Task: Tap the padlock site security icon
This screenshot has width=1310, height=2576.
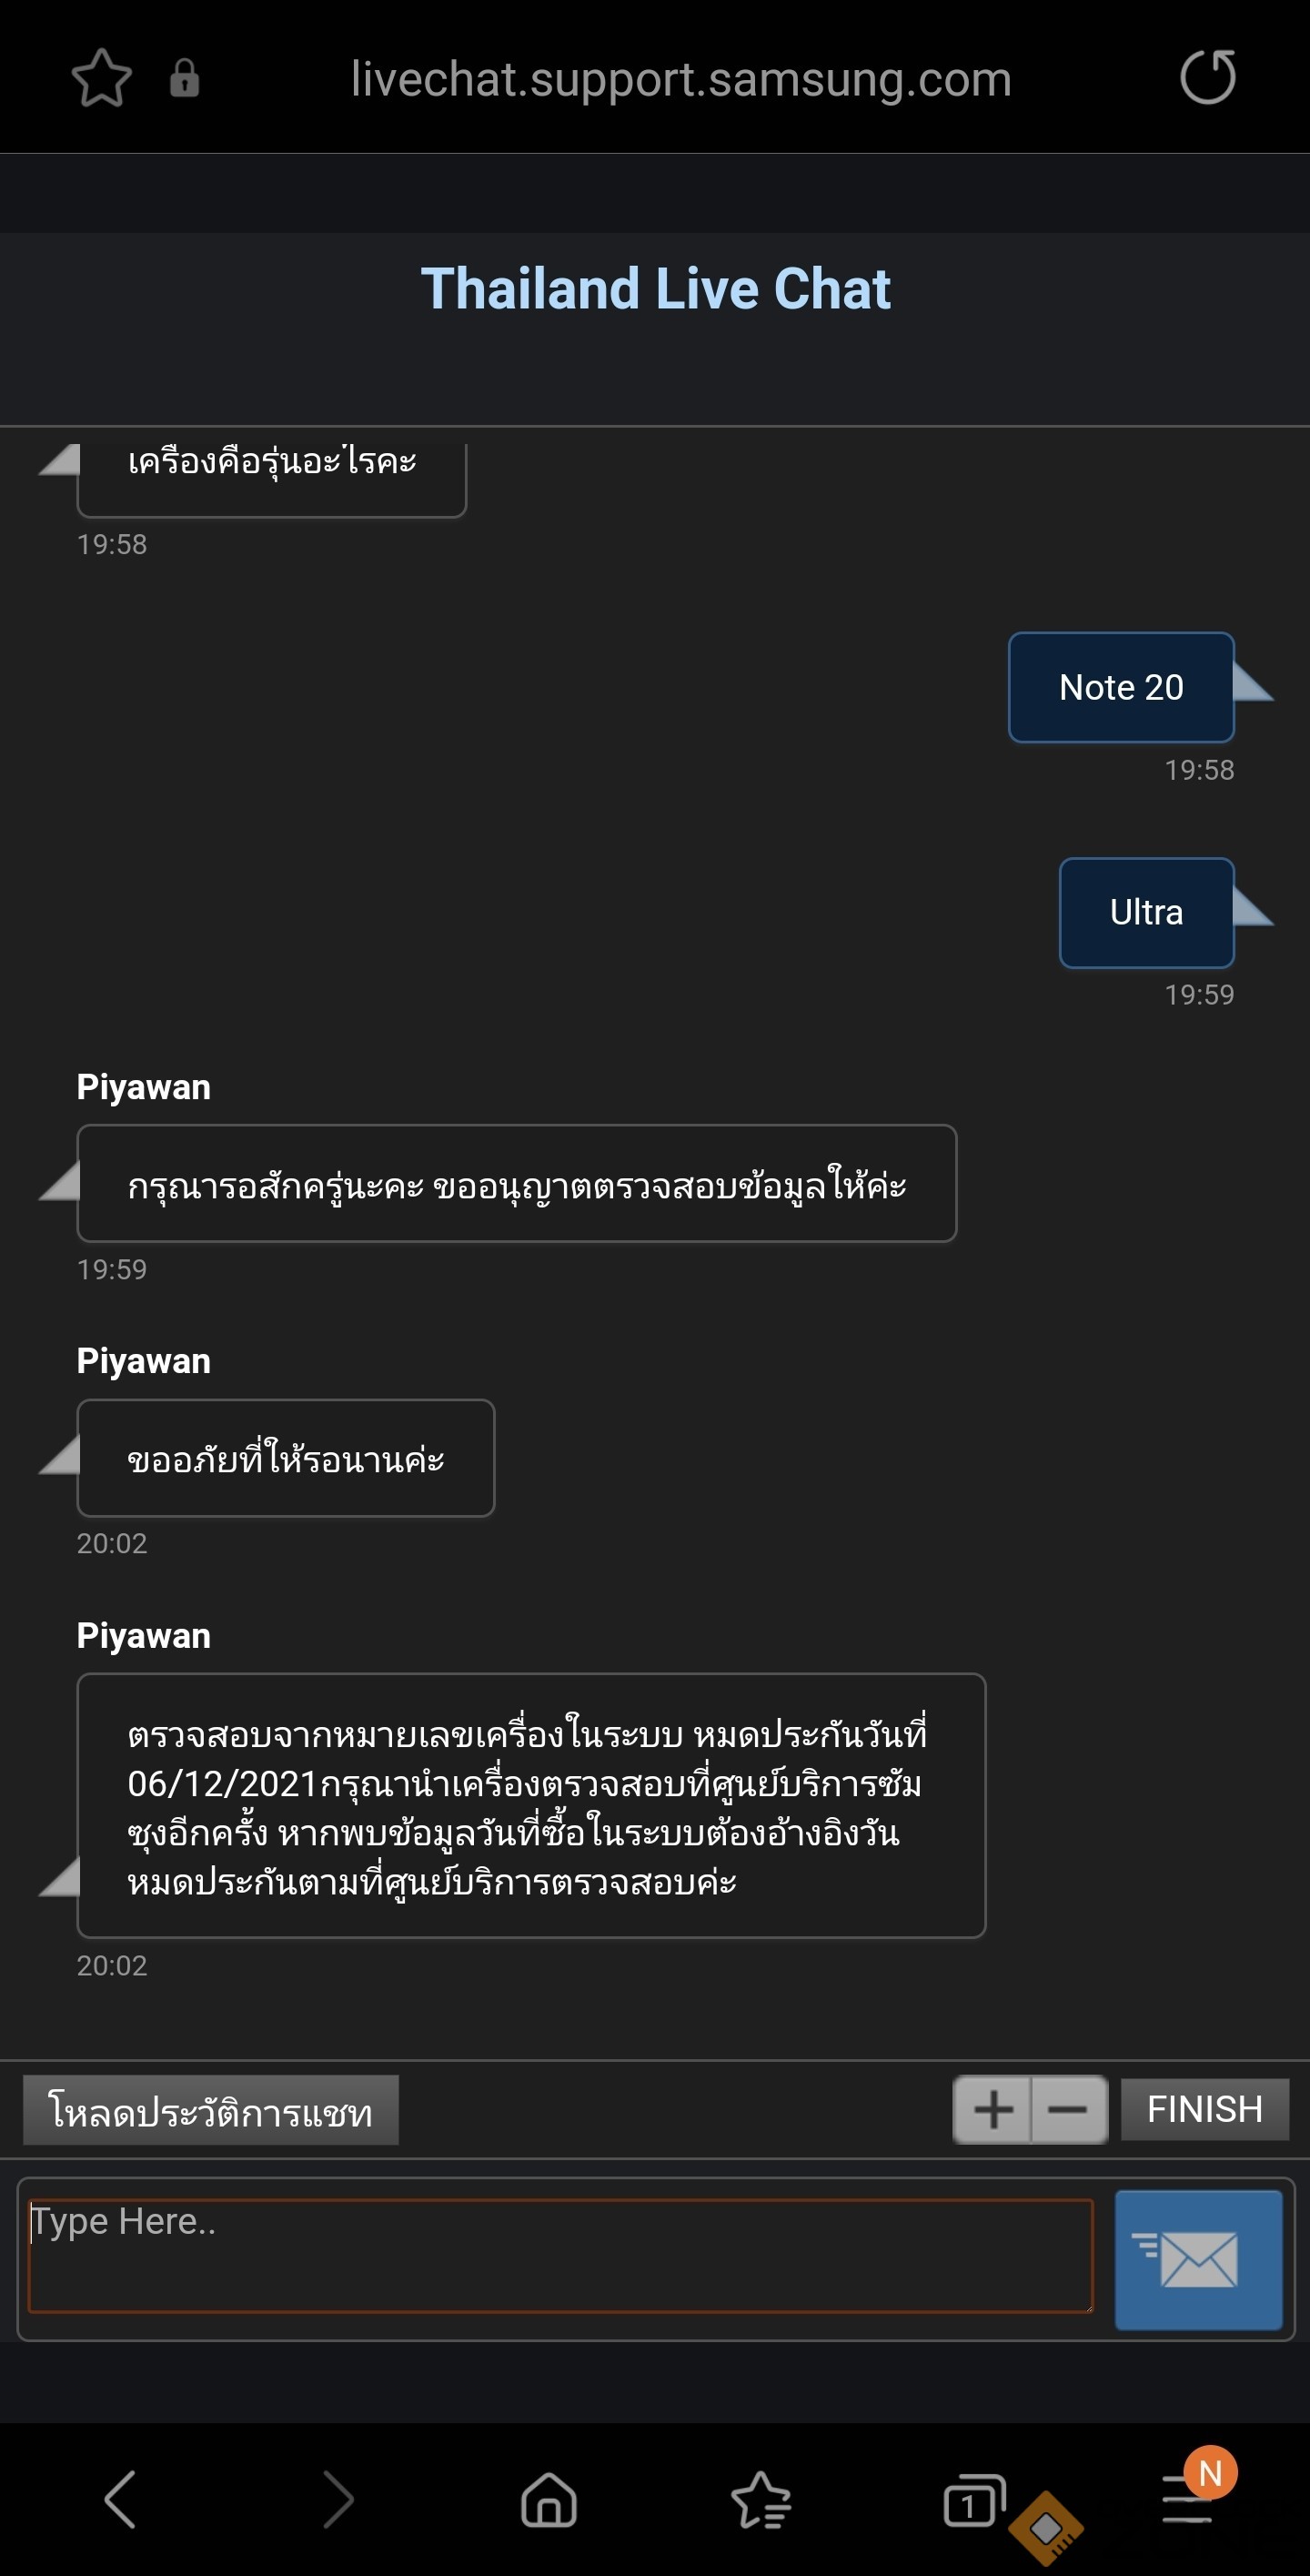Action: click(x=184, y=78)
